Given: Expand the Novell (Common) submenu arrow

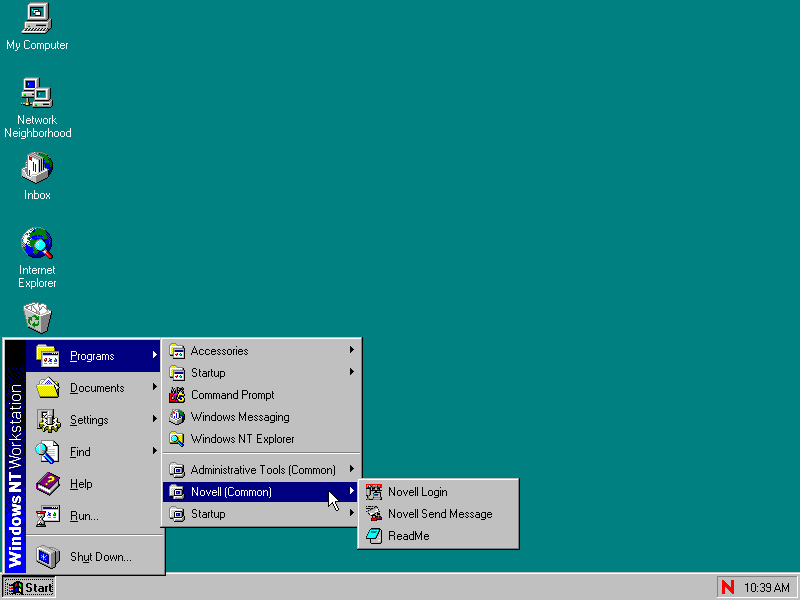Looking at the screenshot, I should point(352,490).
